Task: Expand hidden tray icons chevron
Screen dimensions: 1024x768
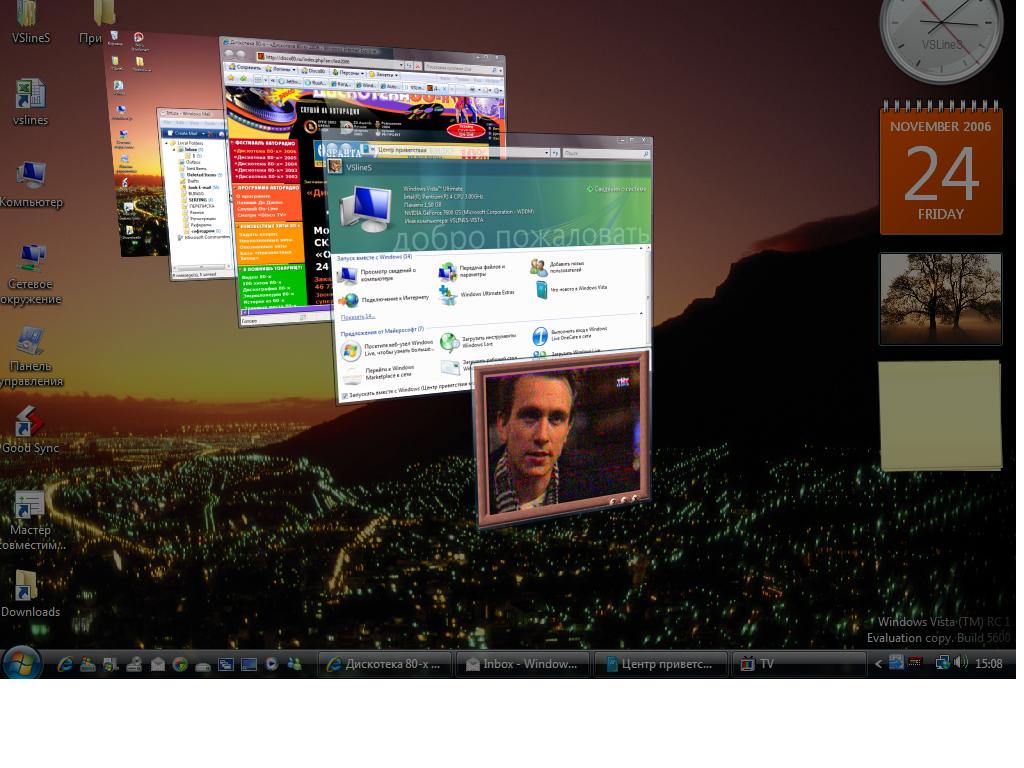Action: coord(878,664)
